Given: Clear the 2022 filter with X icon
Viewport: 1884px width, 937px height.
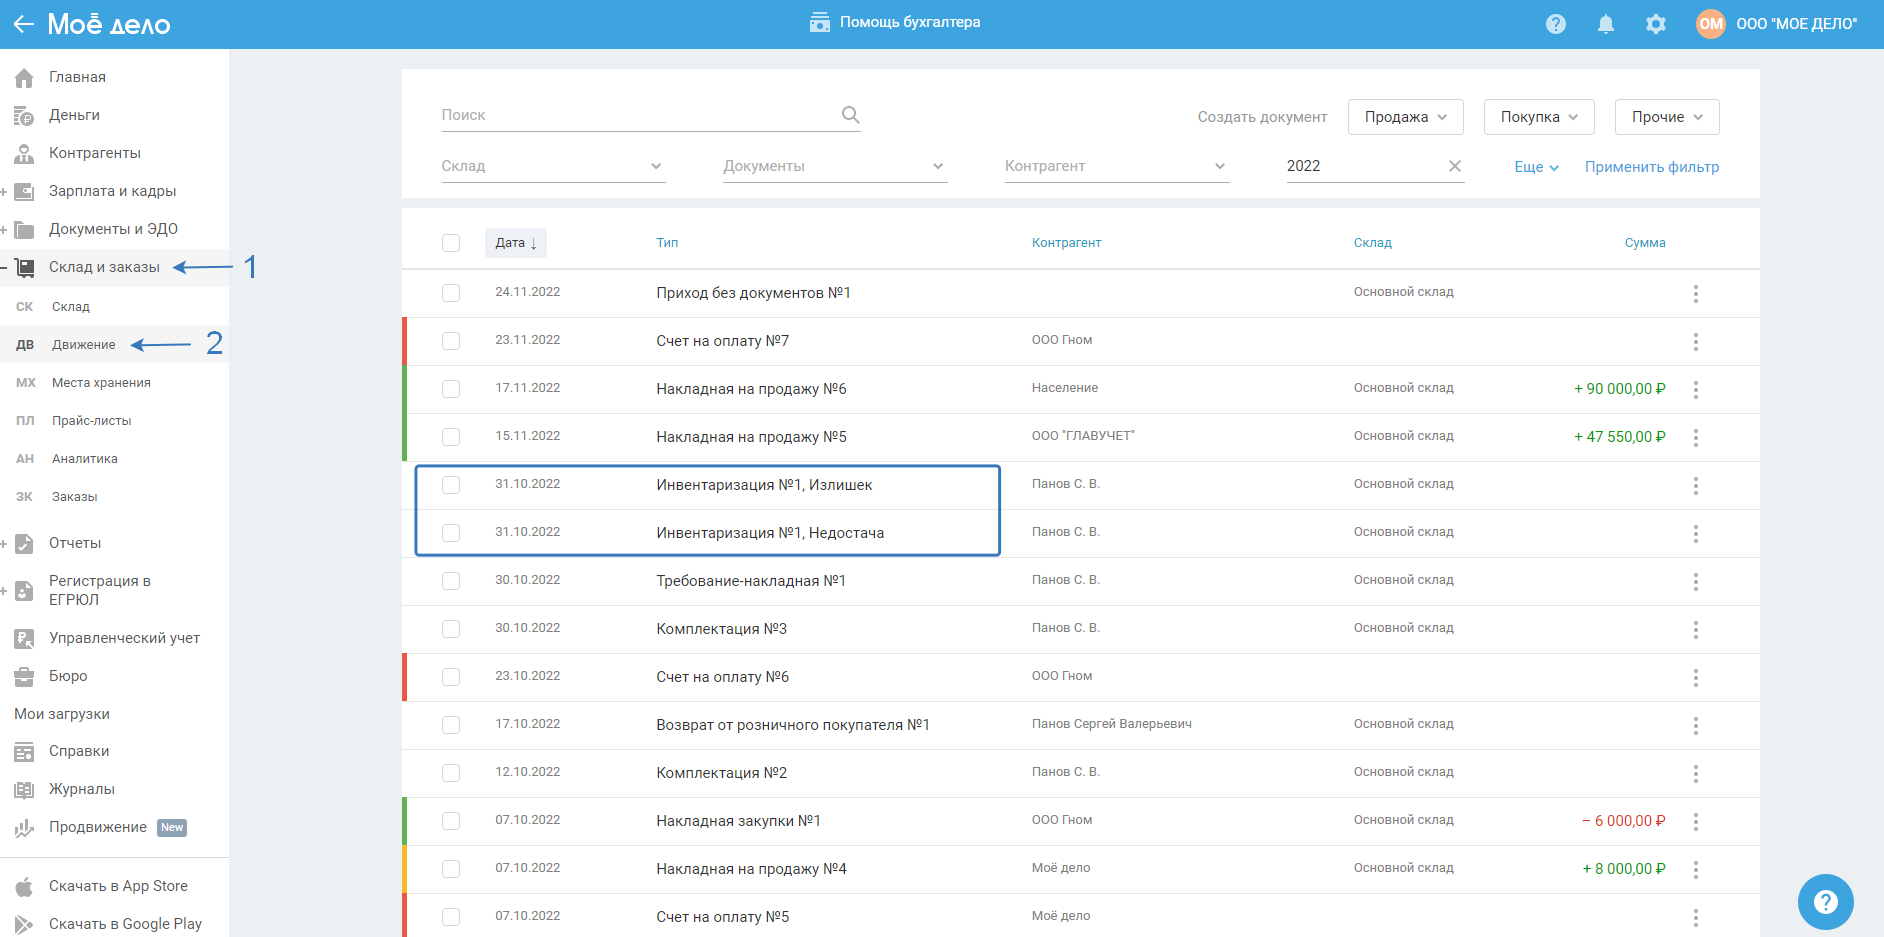Looking at the screenshot, I should pos(1454,166).
